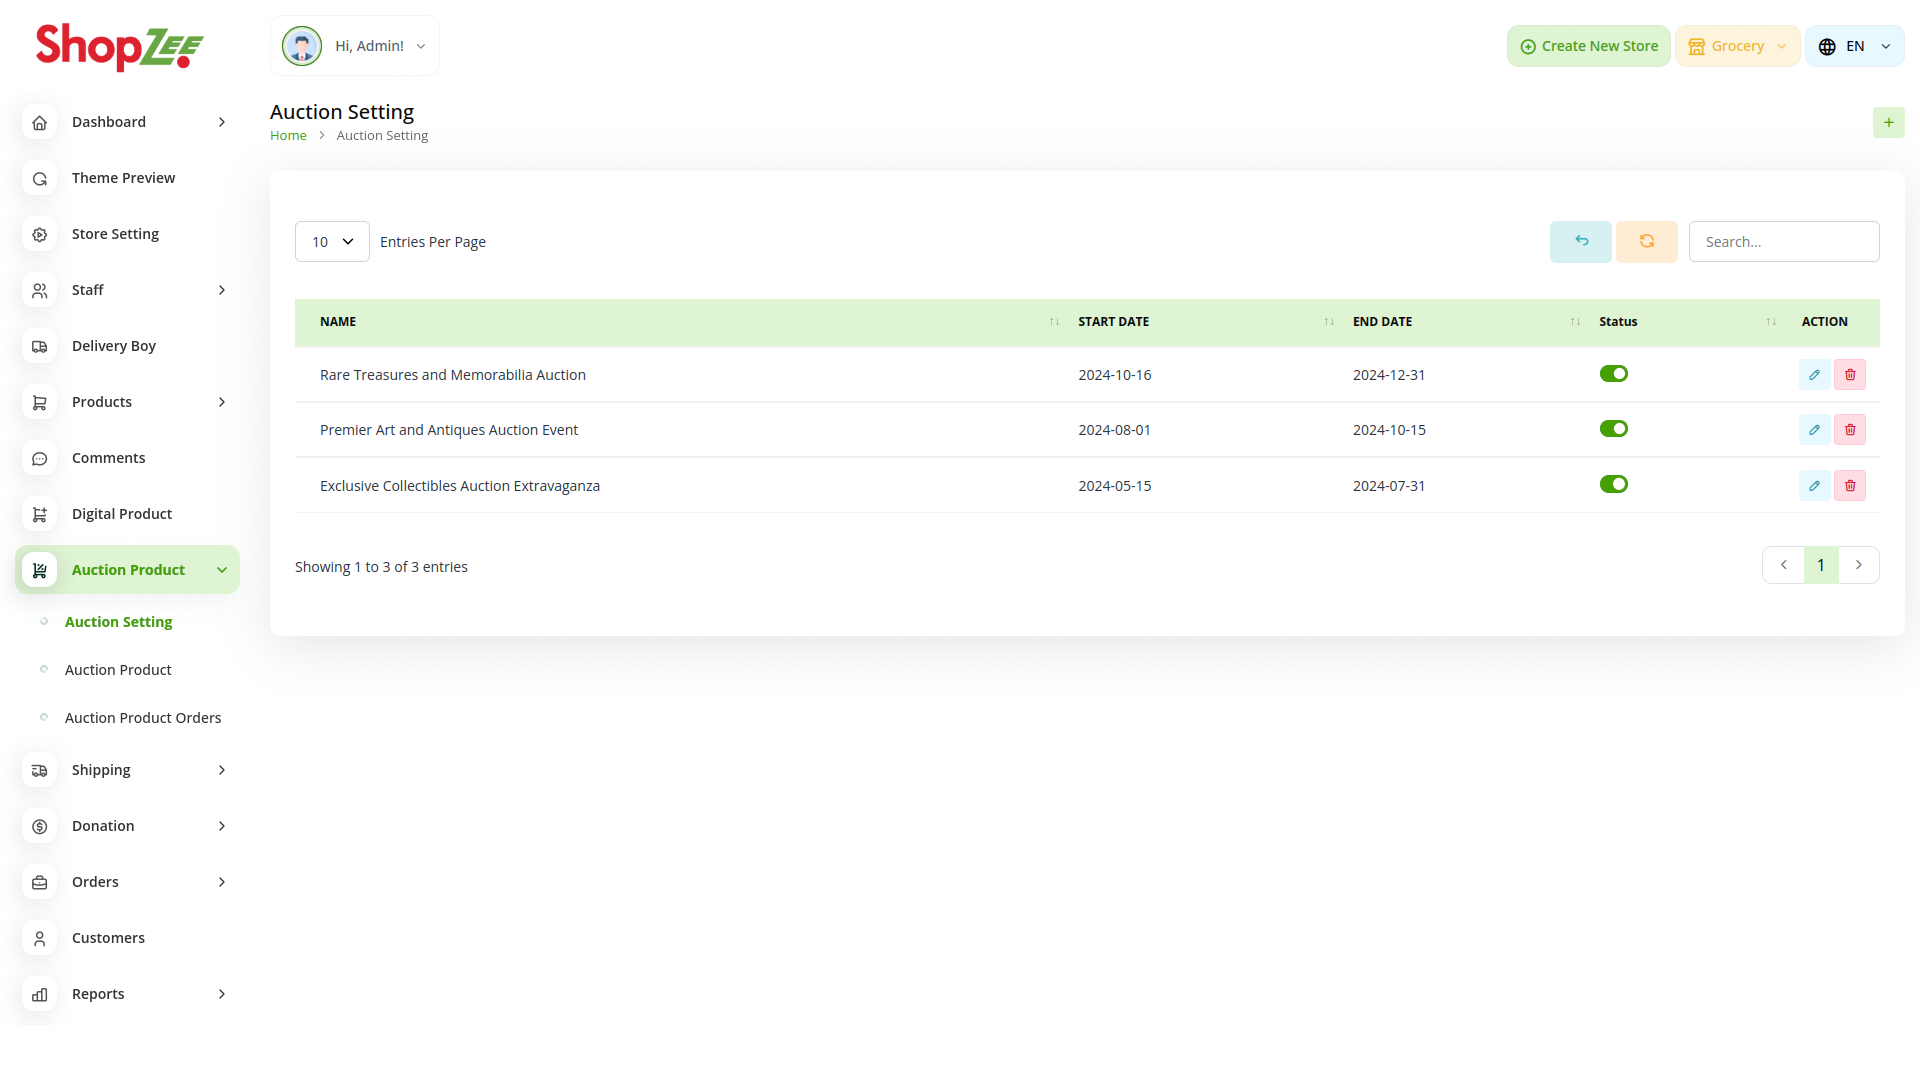Follow the Home breadcrumb link
Screen dimensions: 1920x1080
[288, 136]
